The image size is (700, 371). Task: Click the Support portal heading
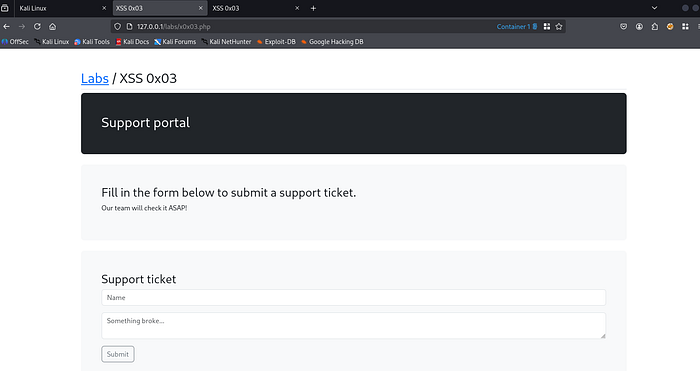[146, 123]
